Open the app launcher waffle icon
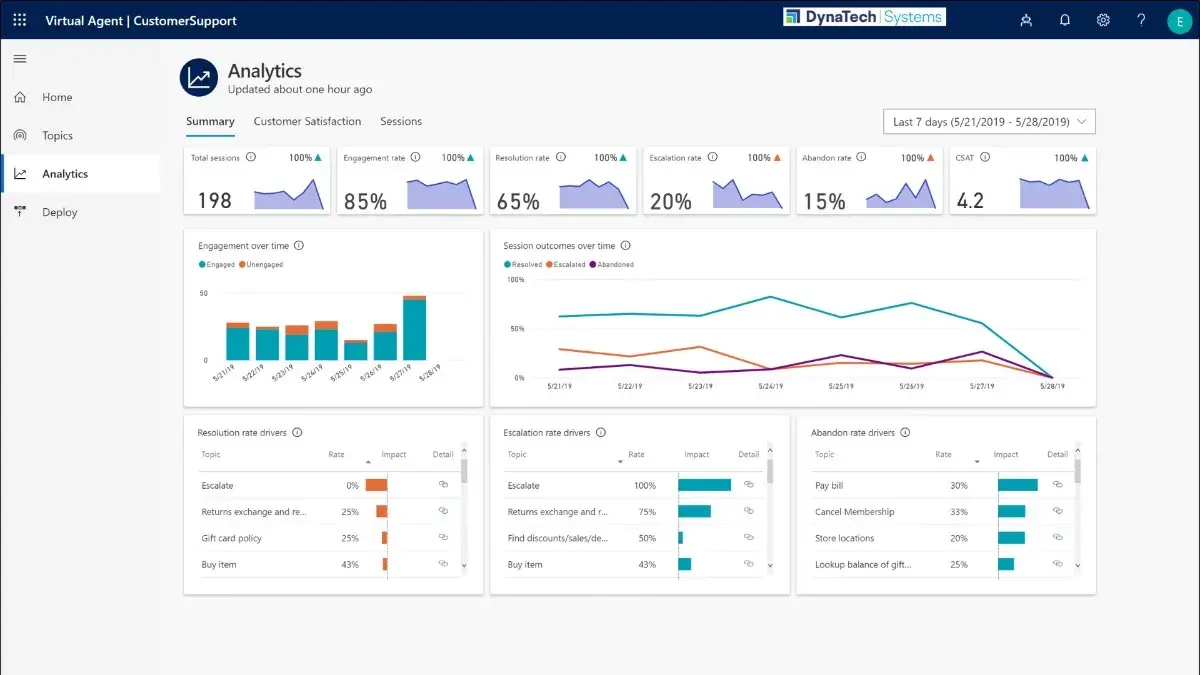 point(19,20)
